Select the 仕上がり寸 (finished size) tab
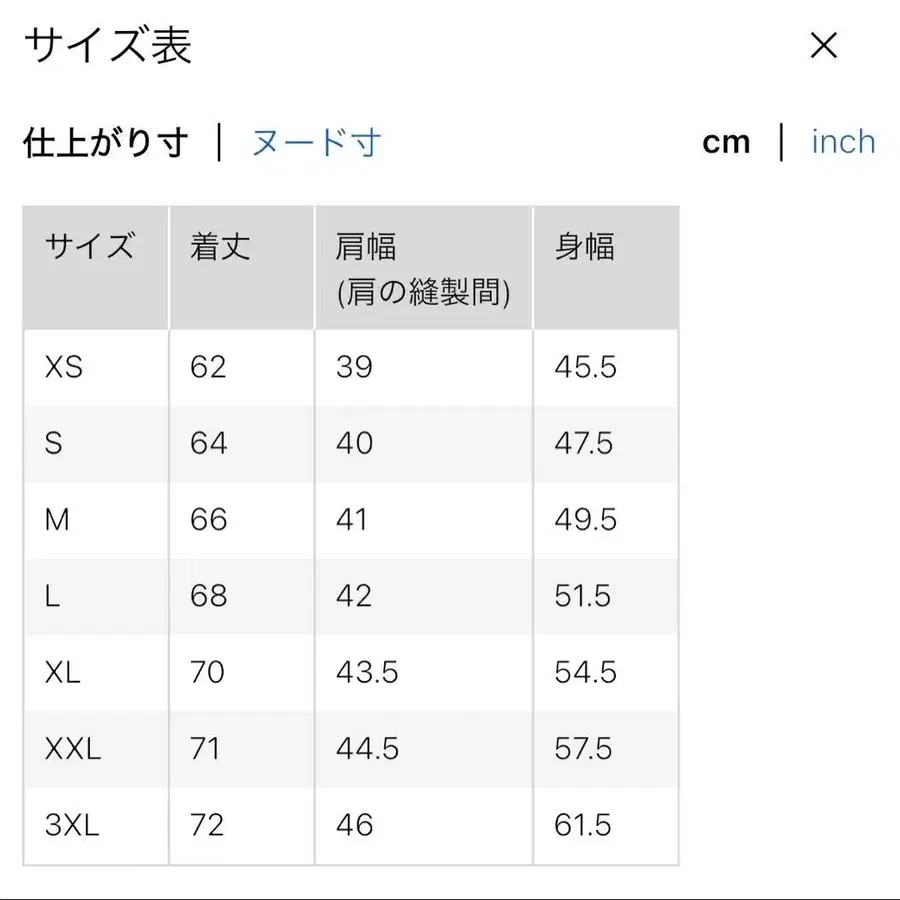 (x=105, y=142)
